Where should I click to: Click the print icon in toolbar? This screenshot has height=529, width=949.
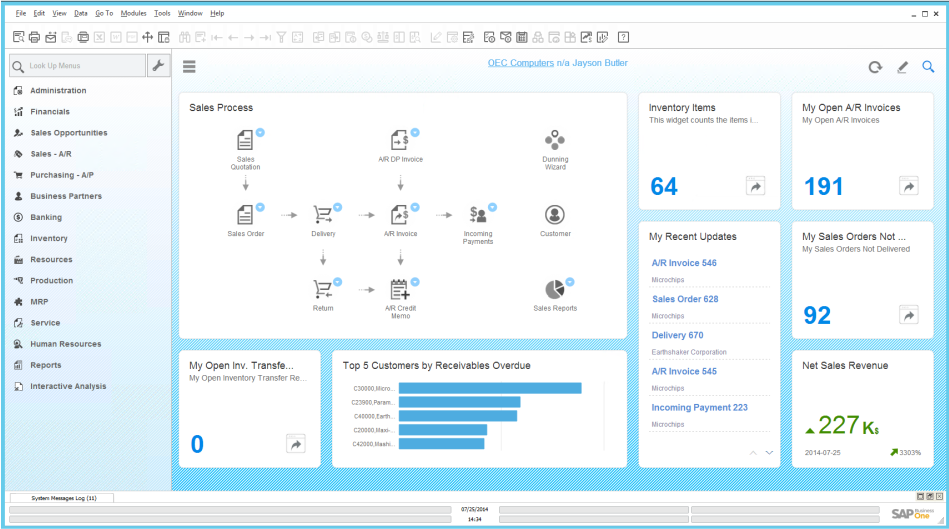(34, 38)
